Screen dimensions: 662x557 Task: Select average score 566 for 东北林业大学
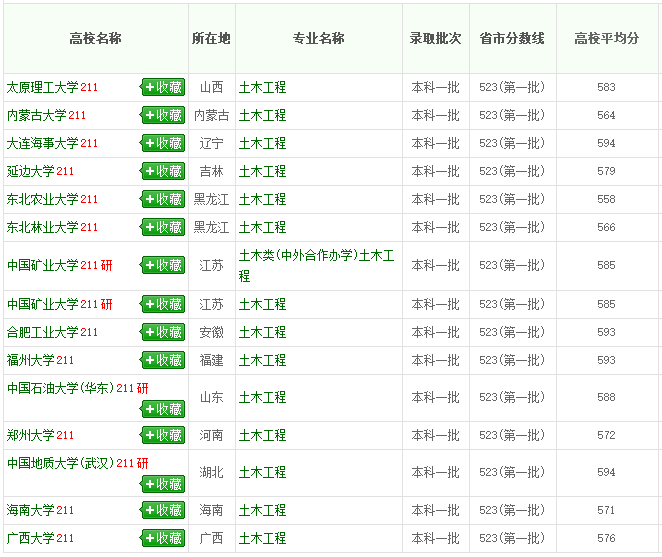(606, 227)
